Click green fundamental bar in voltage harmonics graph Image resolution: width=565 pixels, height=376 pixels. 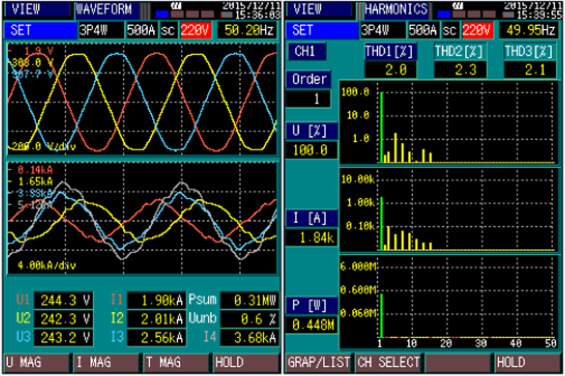382,127
